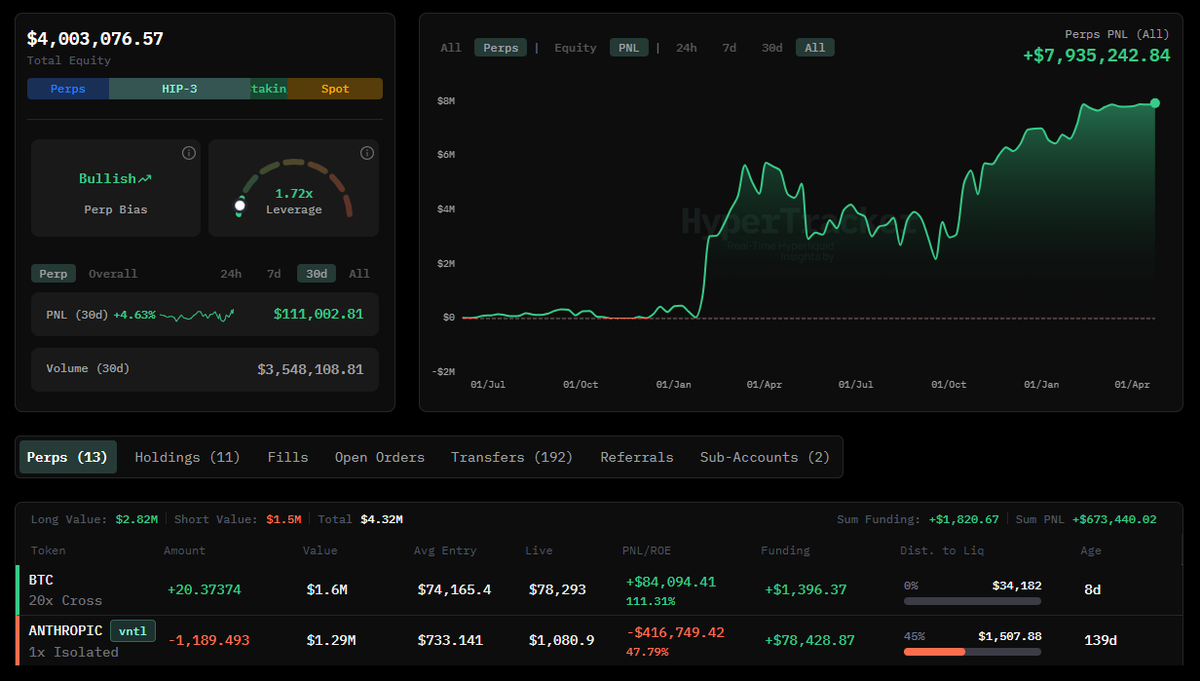Screen dimensions: 1200x681
Task: Switch chart to Equity mode
Action: 576,47
